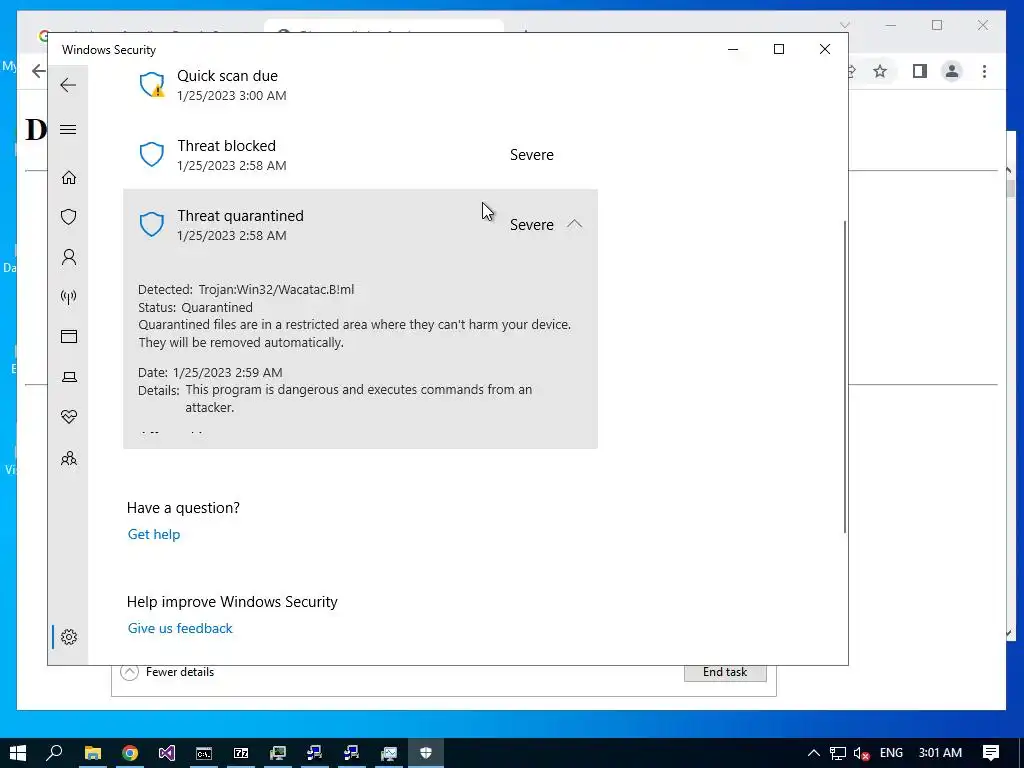Toggle Chrome side panel icon
The height and width of the screenshot is (768, 1024).
[x=920, y=71]
